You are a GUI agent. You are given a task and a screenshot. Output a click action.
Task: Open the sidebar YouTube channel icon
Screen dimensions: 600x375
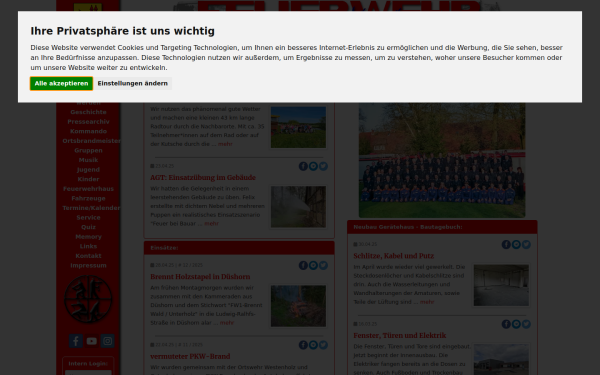91,341
